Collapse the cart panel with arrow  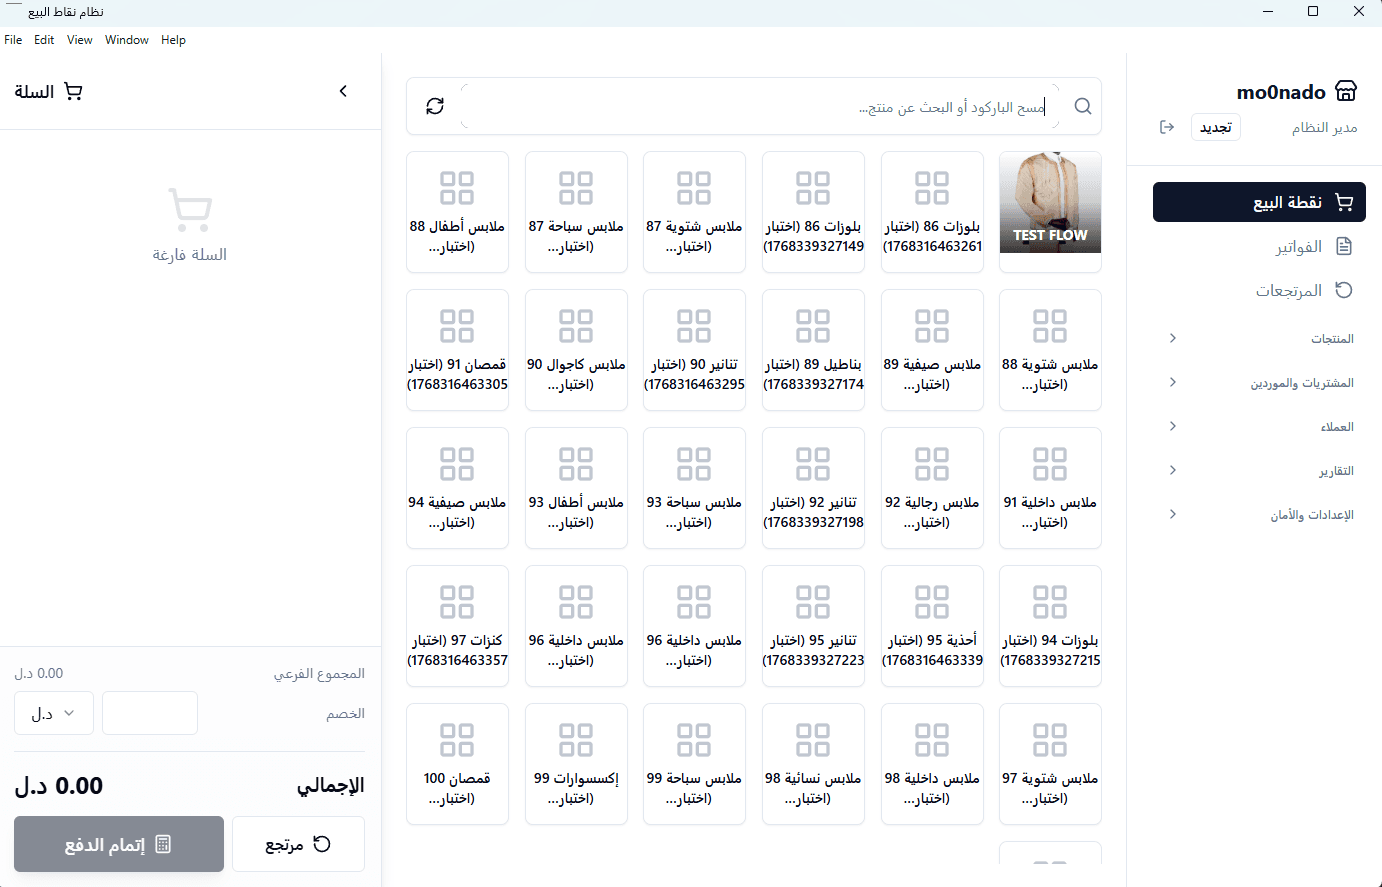(343, 91)
